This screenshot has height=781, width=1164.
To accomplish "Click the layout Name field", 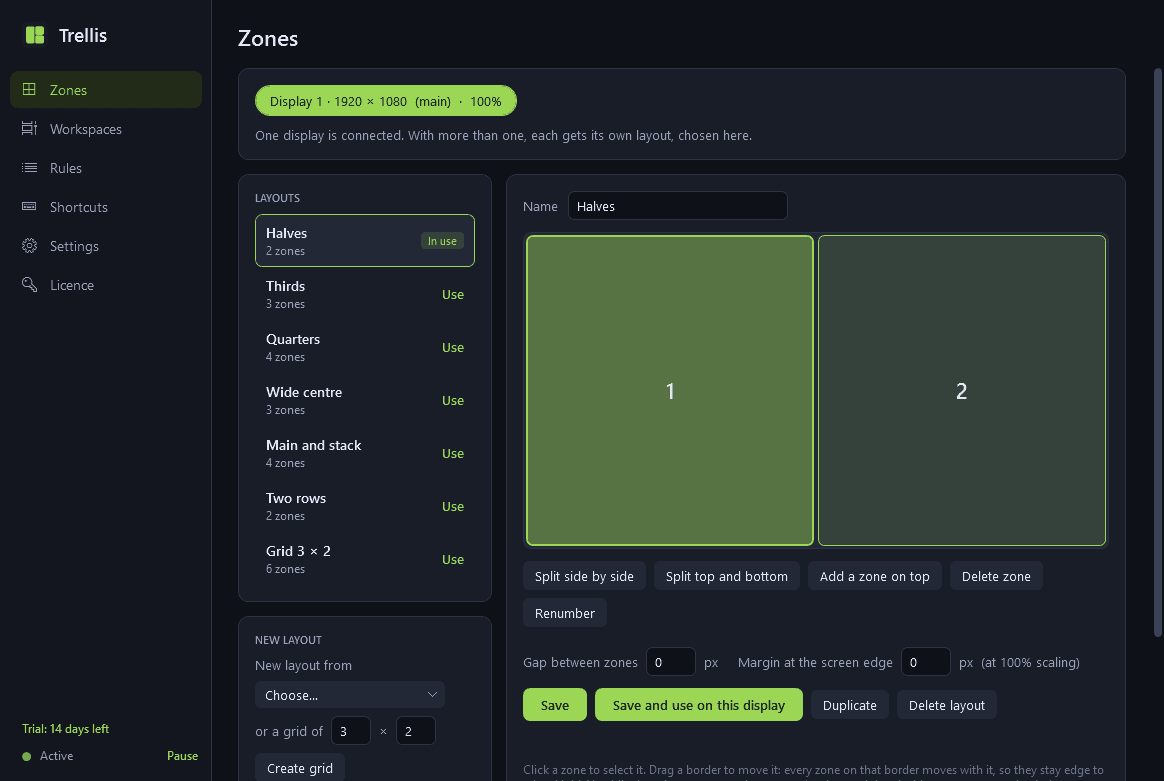I will (x=678, y=206).
